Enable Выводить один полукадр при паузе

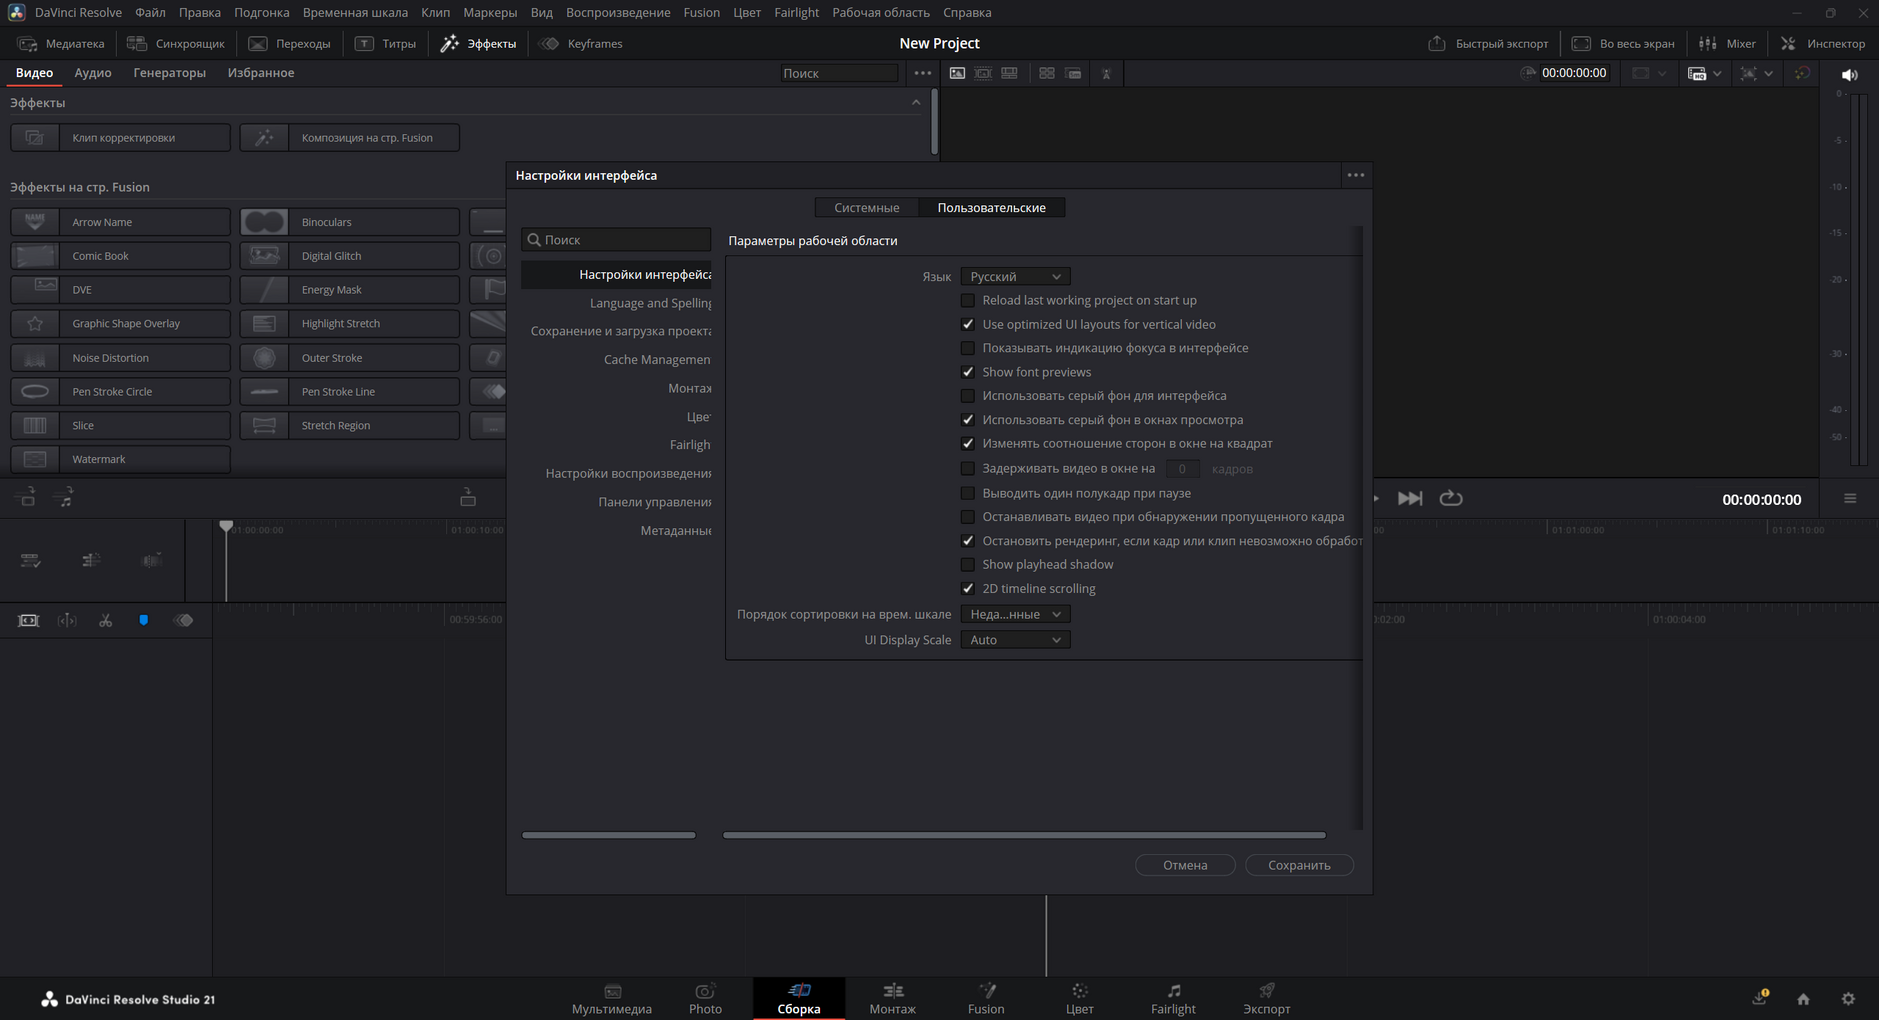pos(968,493)
